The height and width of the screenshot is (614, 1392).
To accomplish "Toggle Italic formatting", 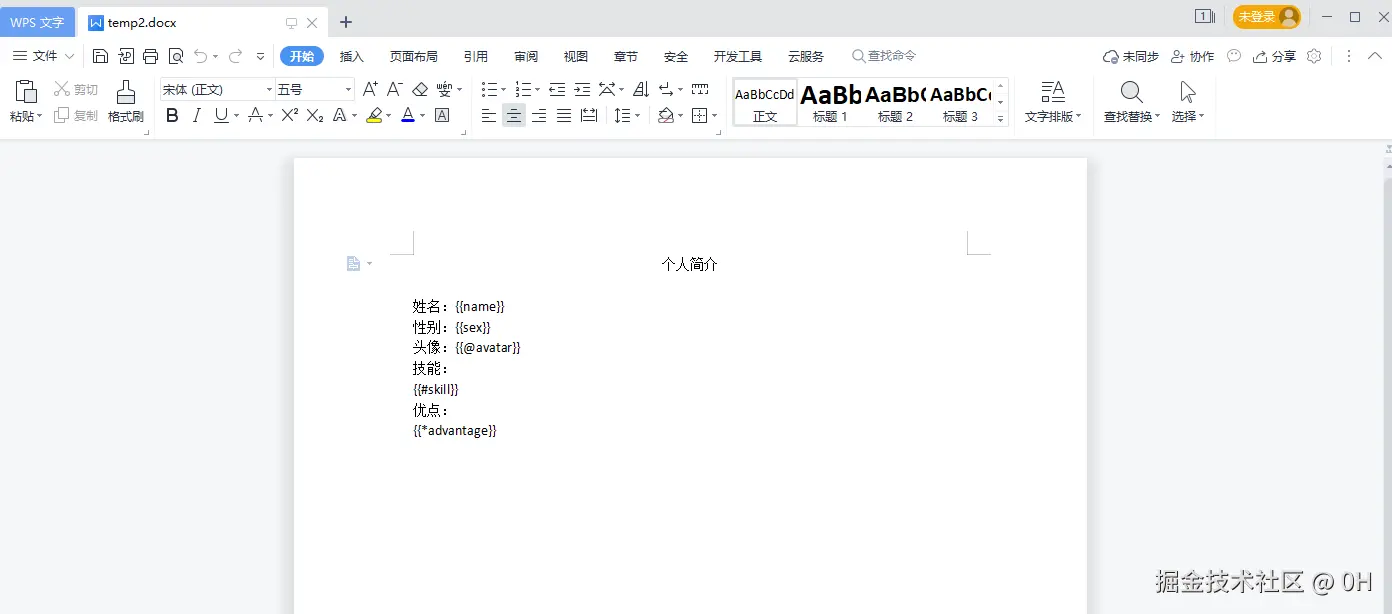I will click(197, 116).
